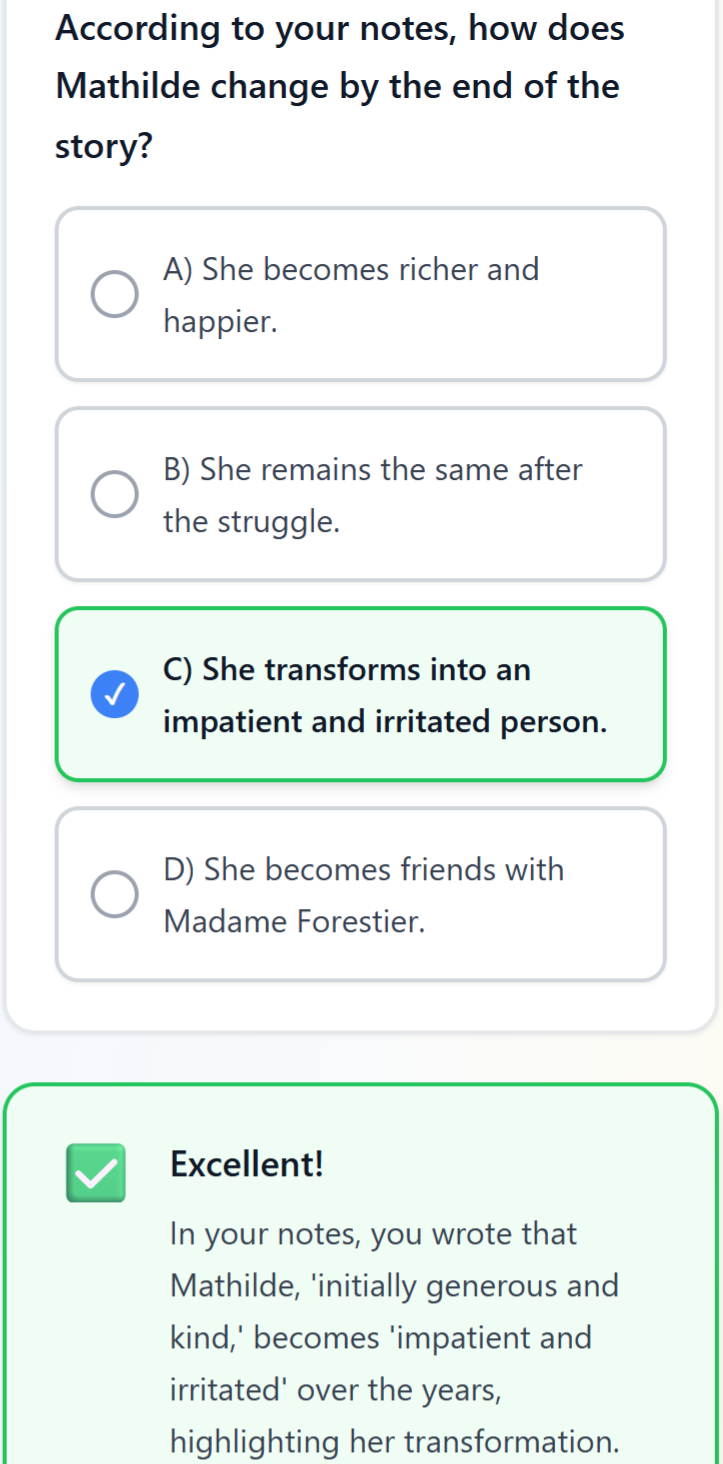Click option B answer card

(x=361, y=493)
